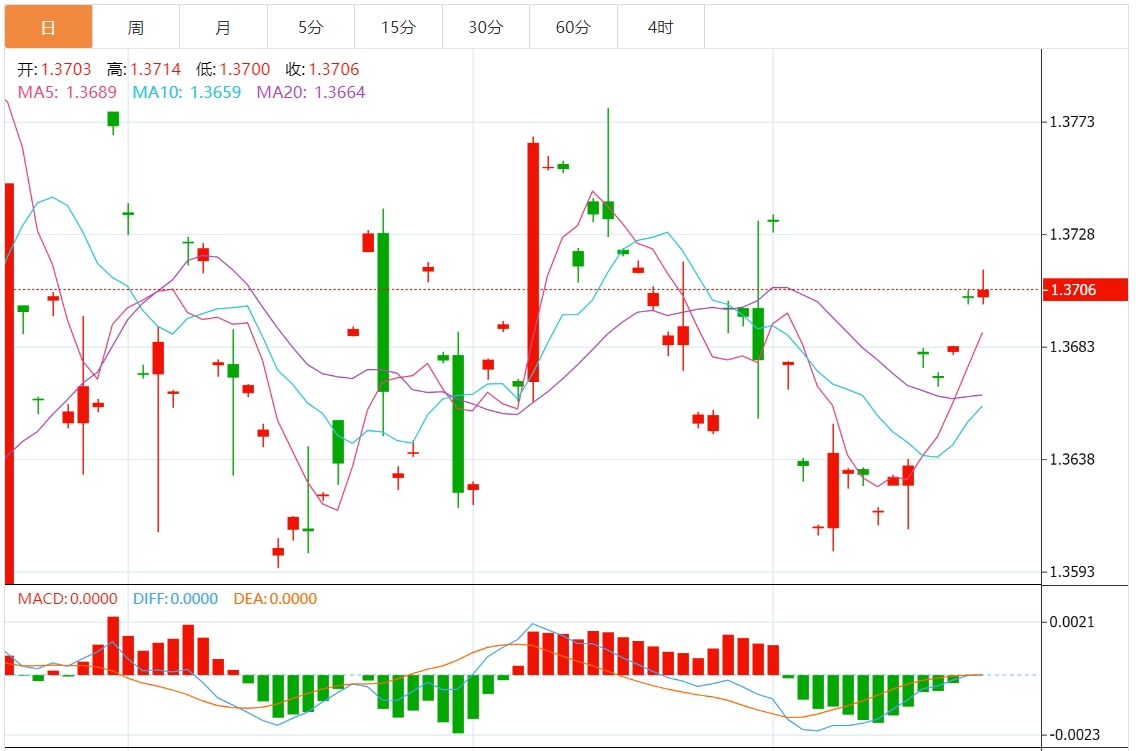Click the -0.0023 MACD axis label

(1074, 735)
